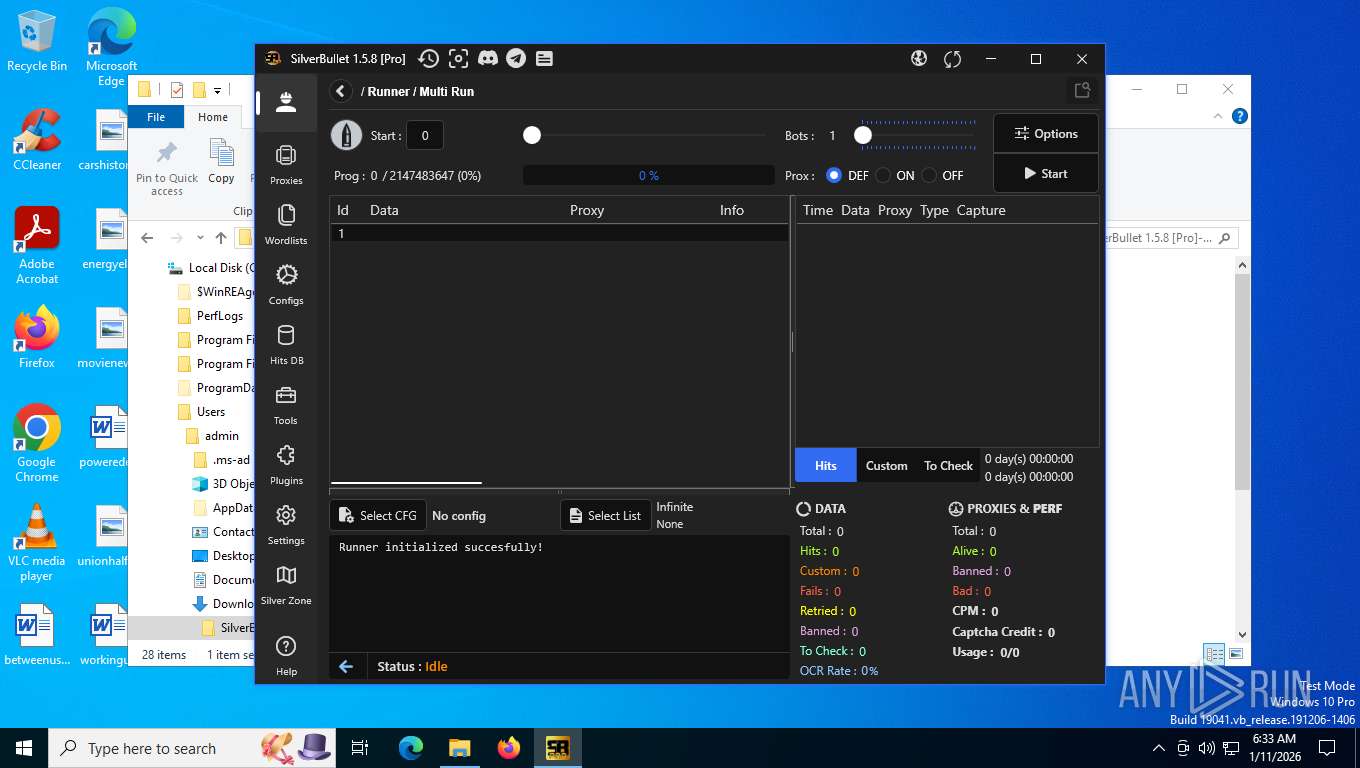Click the progress bar showing 0 %

click(648, 175)
